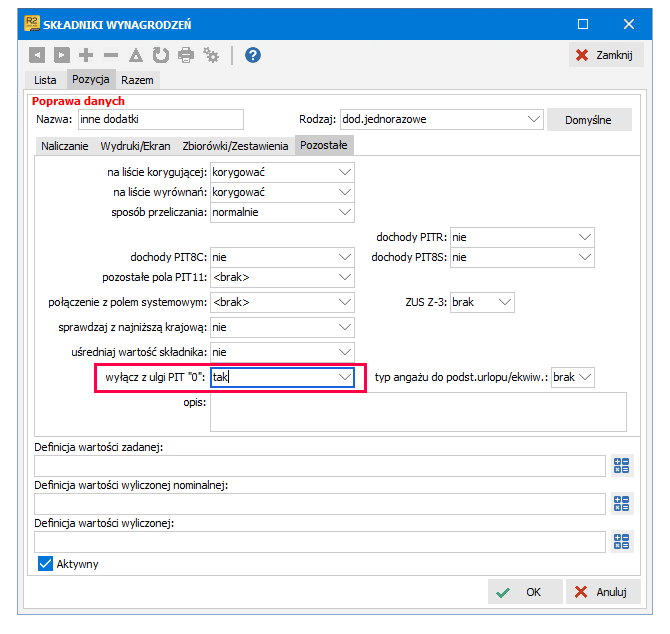
Task: Expand wyłącz z ulgi PIT "0" dropdown
Action: point(345,377)
